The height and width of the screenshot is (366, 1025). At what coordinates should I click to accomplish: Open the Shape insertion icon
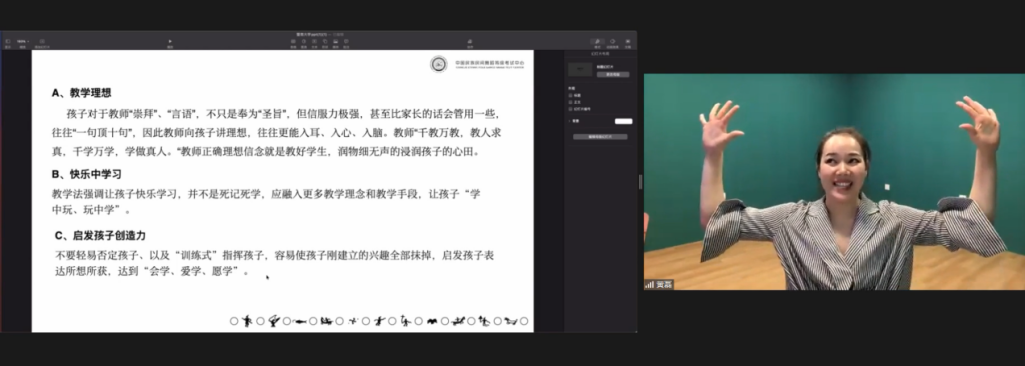[x=325, y=41]
